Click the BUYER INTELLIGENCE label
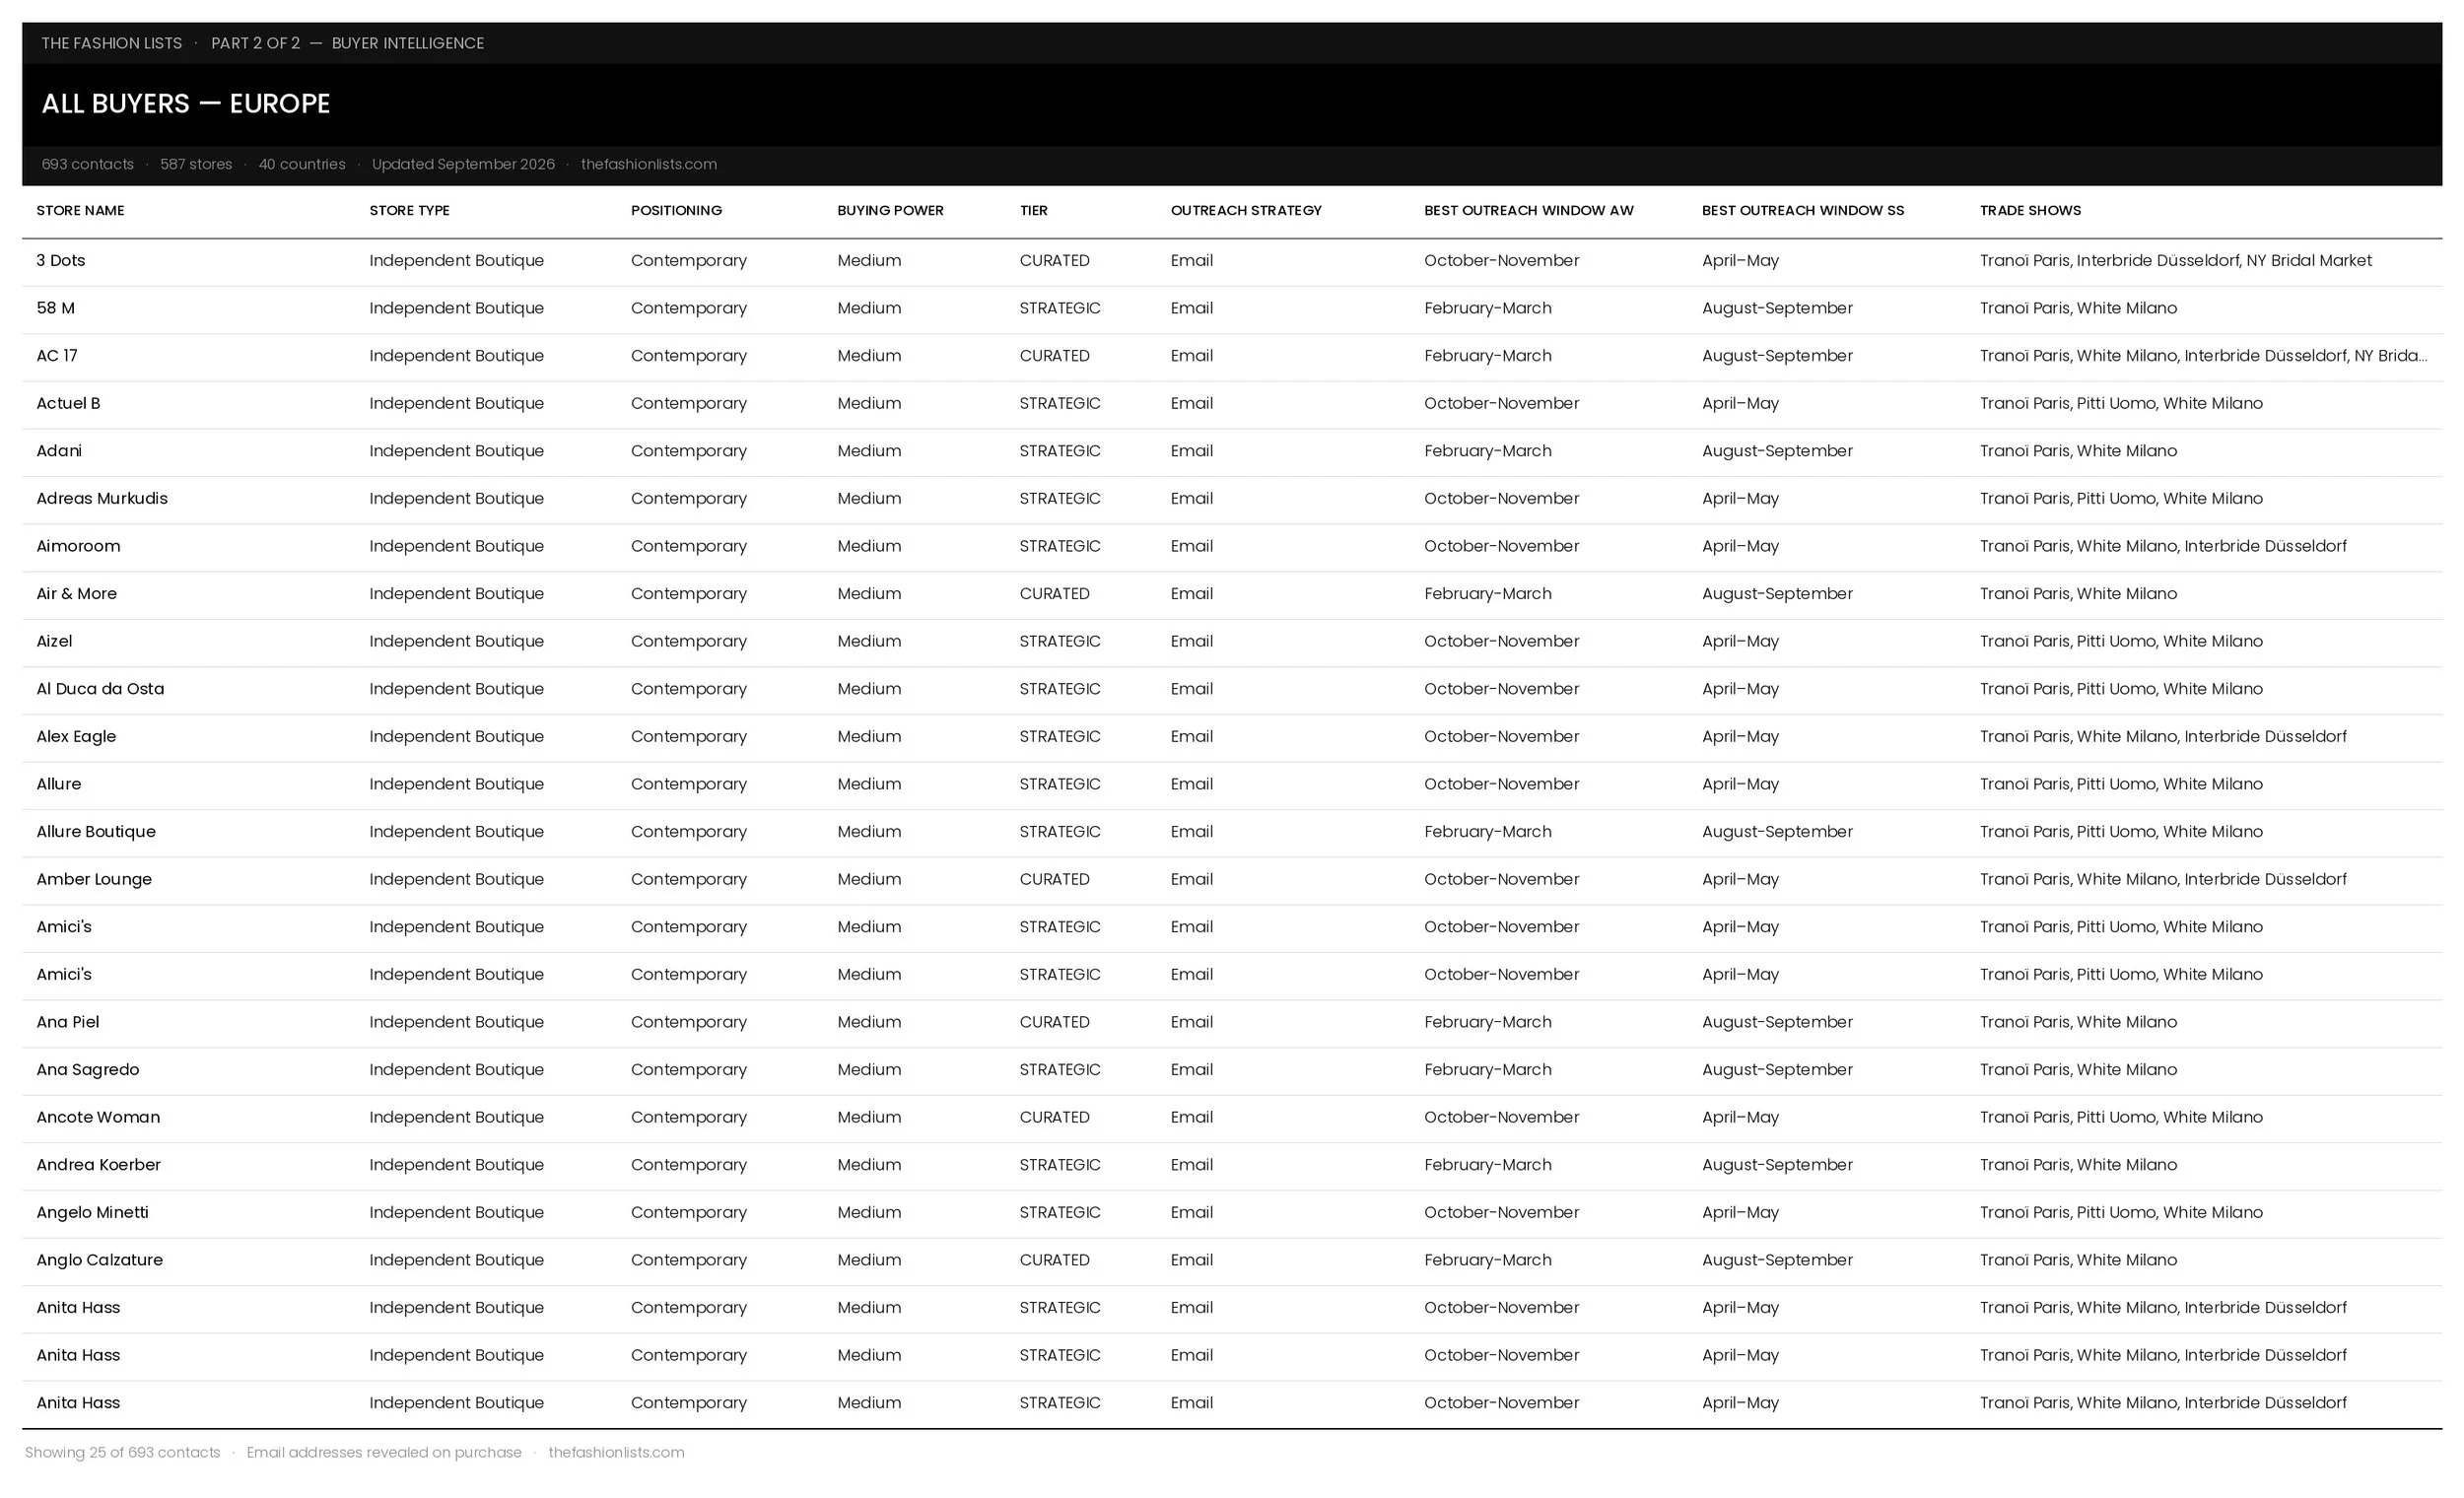 (408, 43)
